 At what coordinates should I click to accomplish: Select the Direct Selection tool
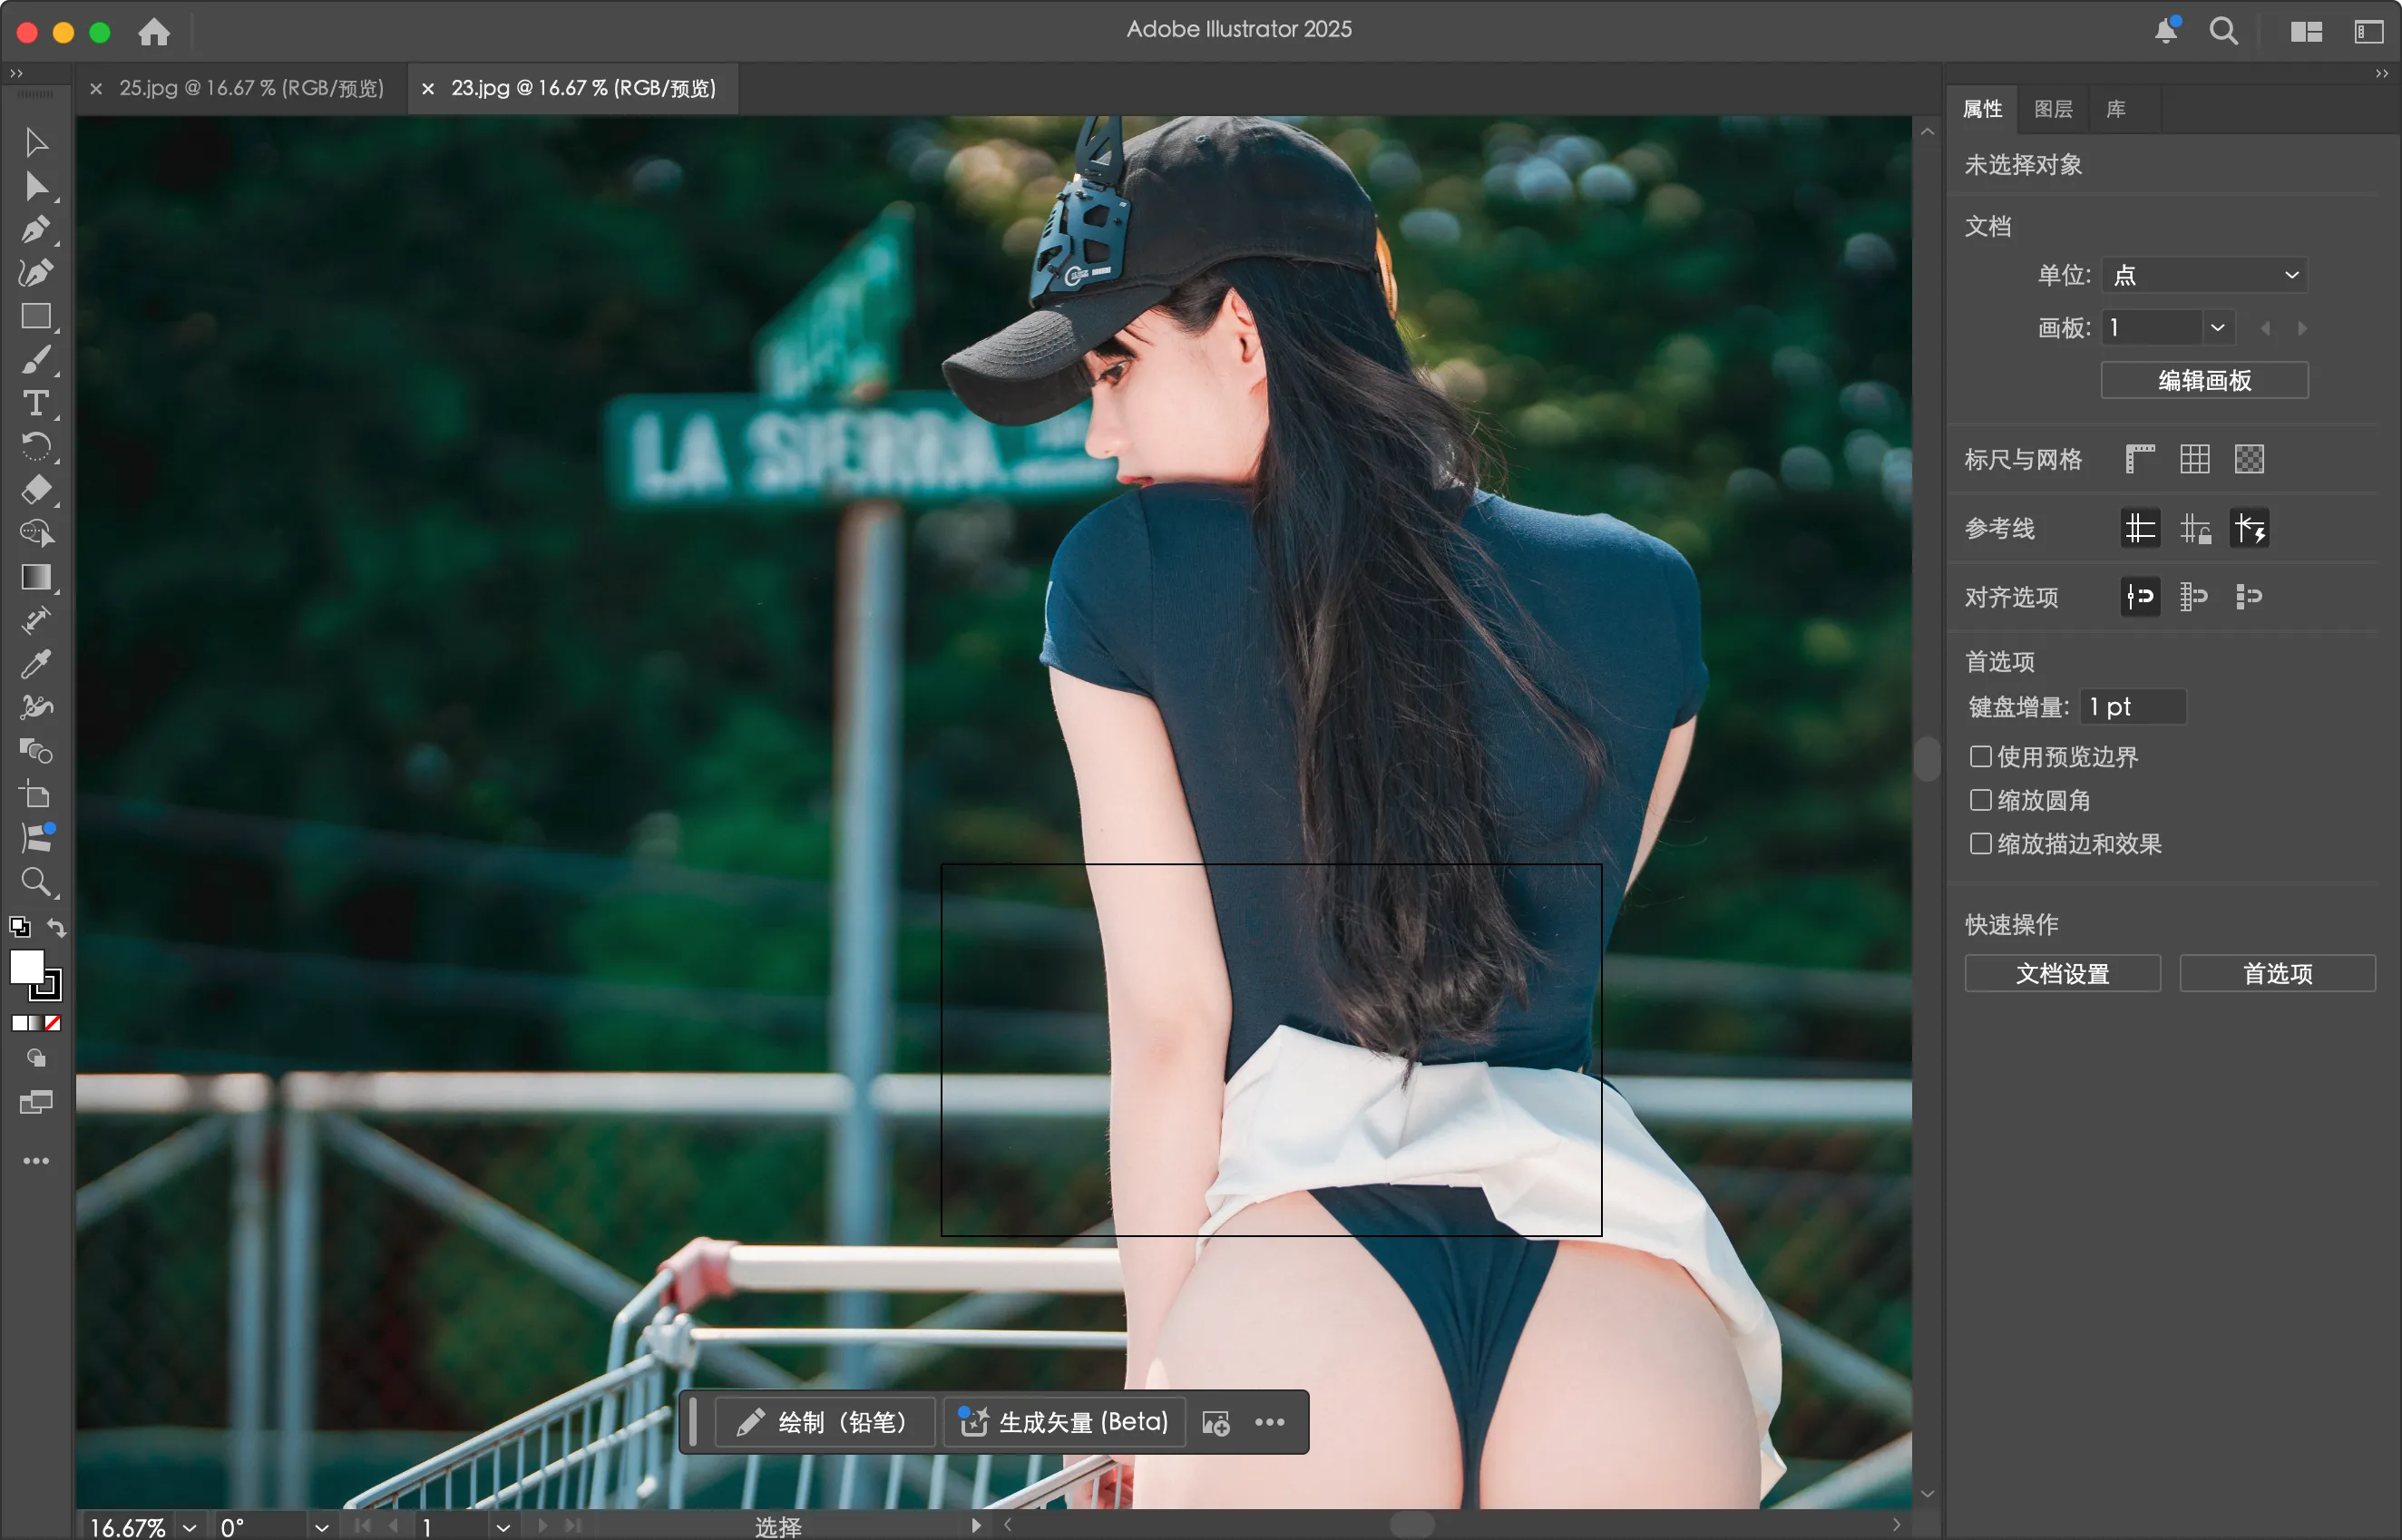[x=36, y=186]
